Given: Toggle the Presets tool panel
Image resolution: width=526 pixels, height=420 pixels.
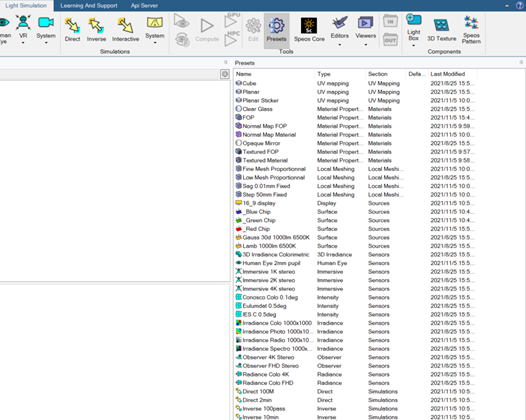Looking at the screenshot, I should 276,30.
